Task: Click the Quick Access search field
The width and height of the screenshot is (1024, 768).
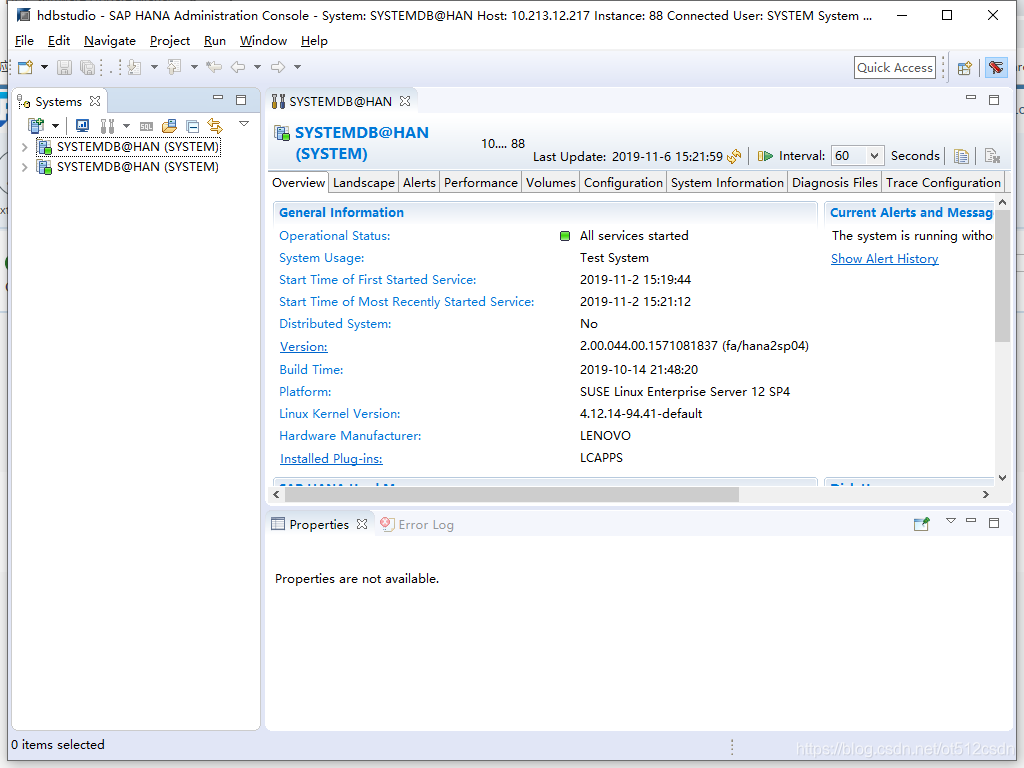Action: 894,68
